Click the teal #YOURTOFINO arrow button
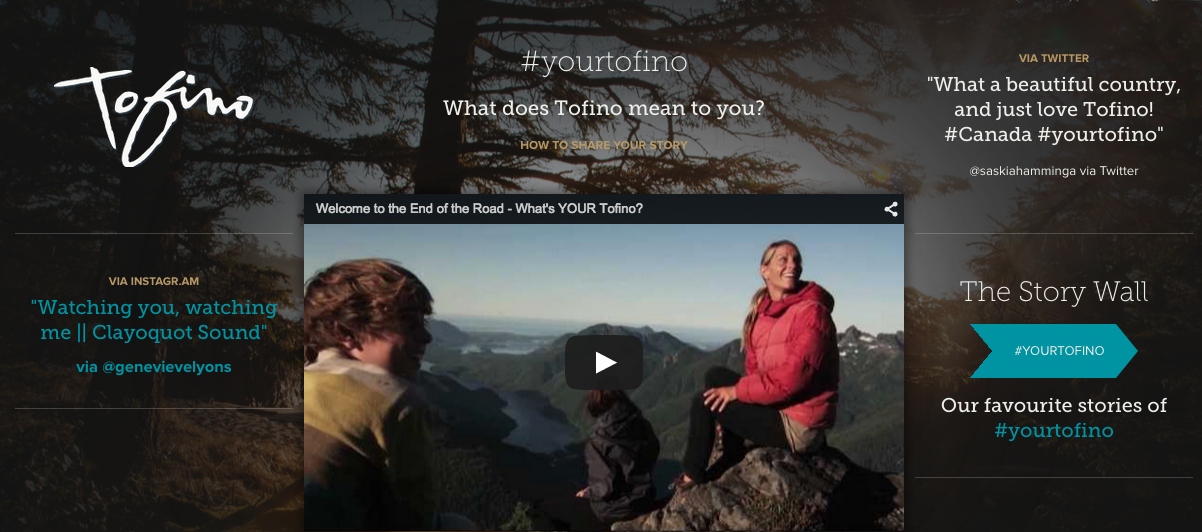Image resolution: width=1202 pixels, height=532 pixels. [1053, 351]
